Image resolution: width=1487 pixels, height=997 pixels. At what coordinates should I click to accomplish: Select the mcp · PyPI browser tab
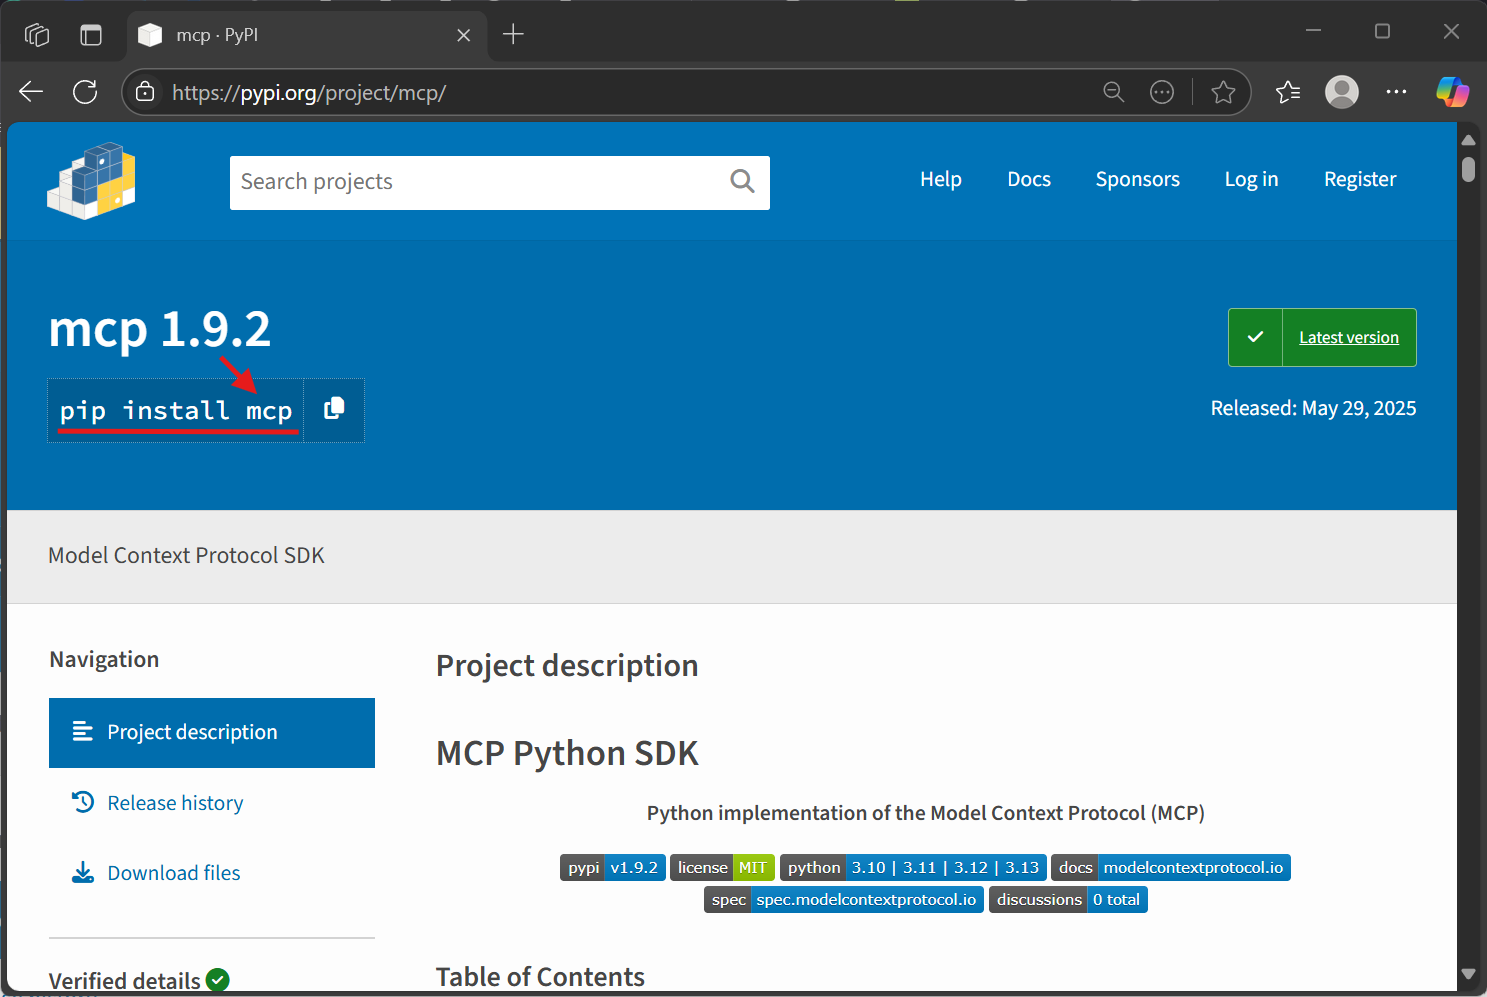pyautogui.click(x=307, y=35)
